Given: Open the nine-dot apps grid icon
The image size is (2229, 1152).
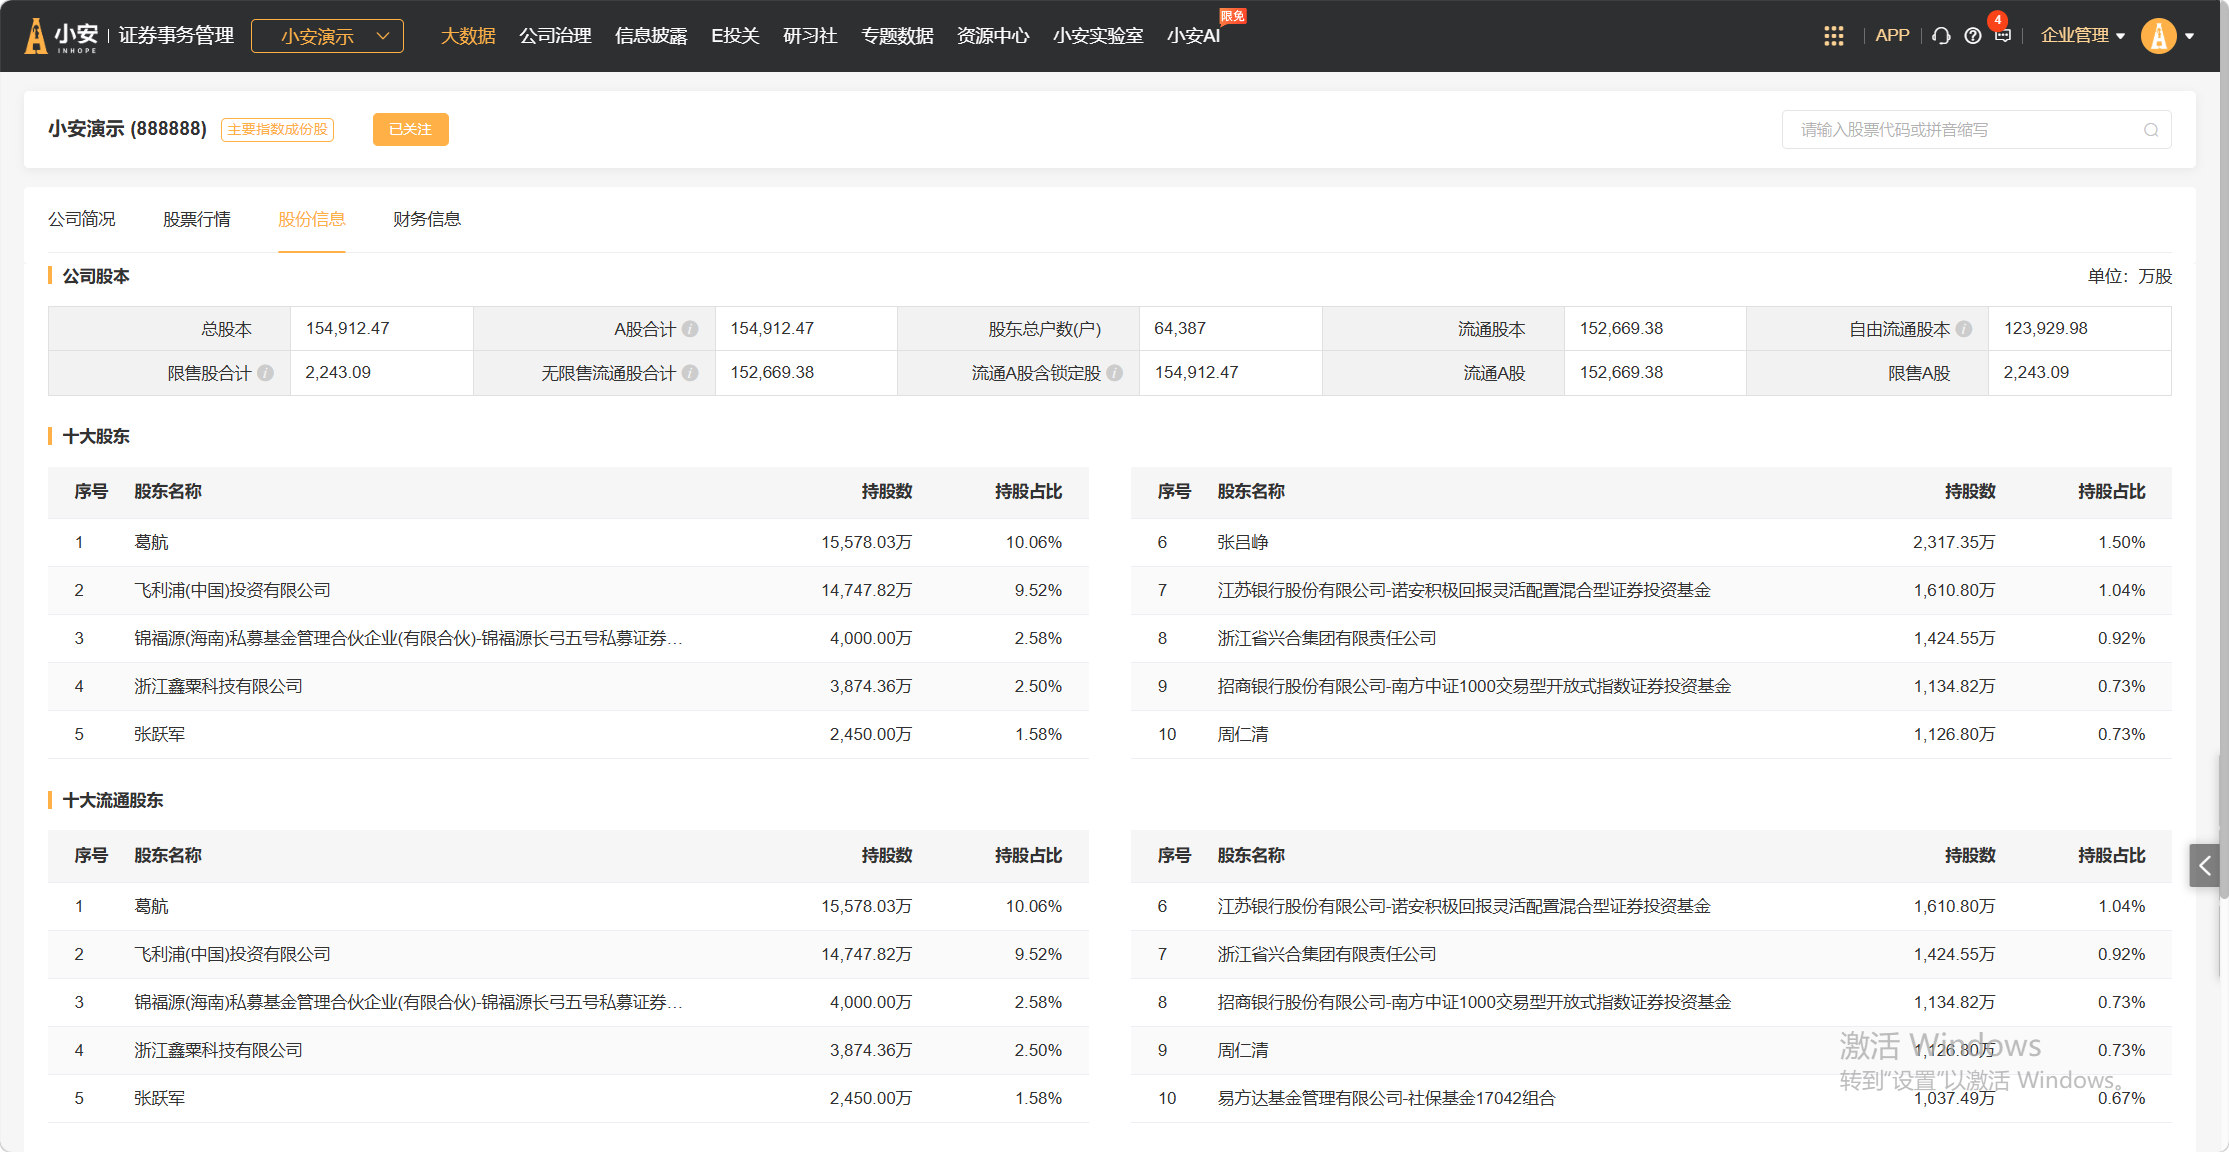Looking at the screenshot, I should point(1833,36).
